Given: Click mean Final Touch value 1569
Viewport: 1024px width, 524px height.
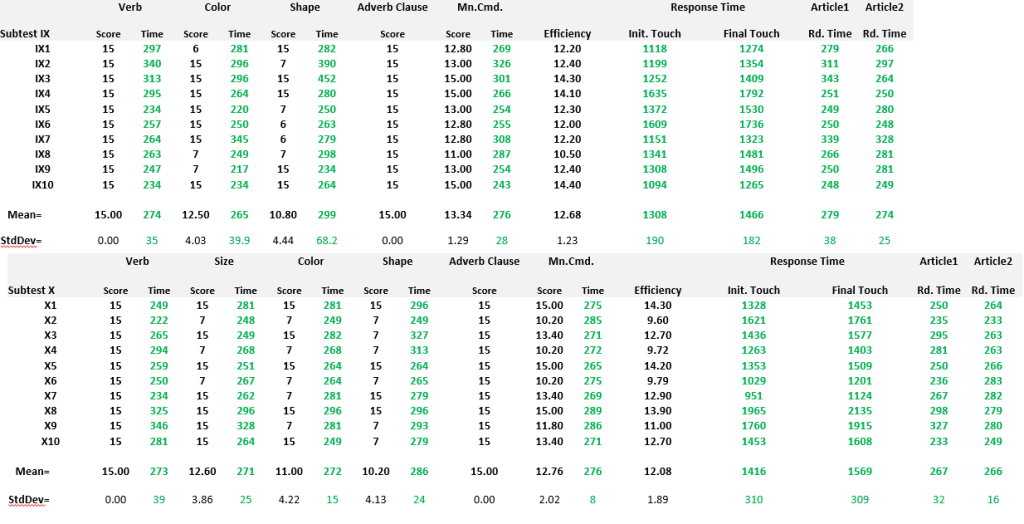Looking at the screenshot, I should click(x=858, y=471).
